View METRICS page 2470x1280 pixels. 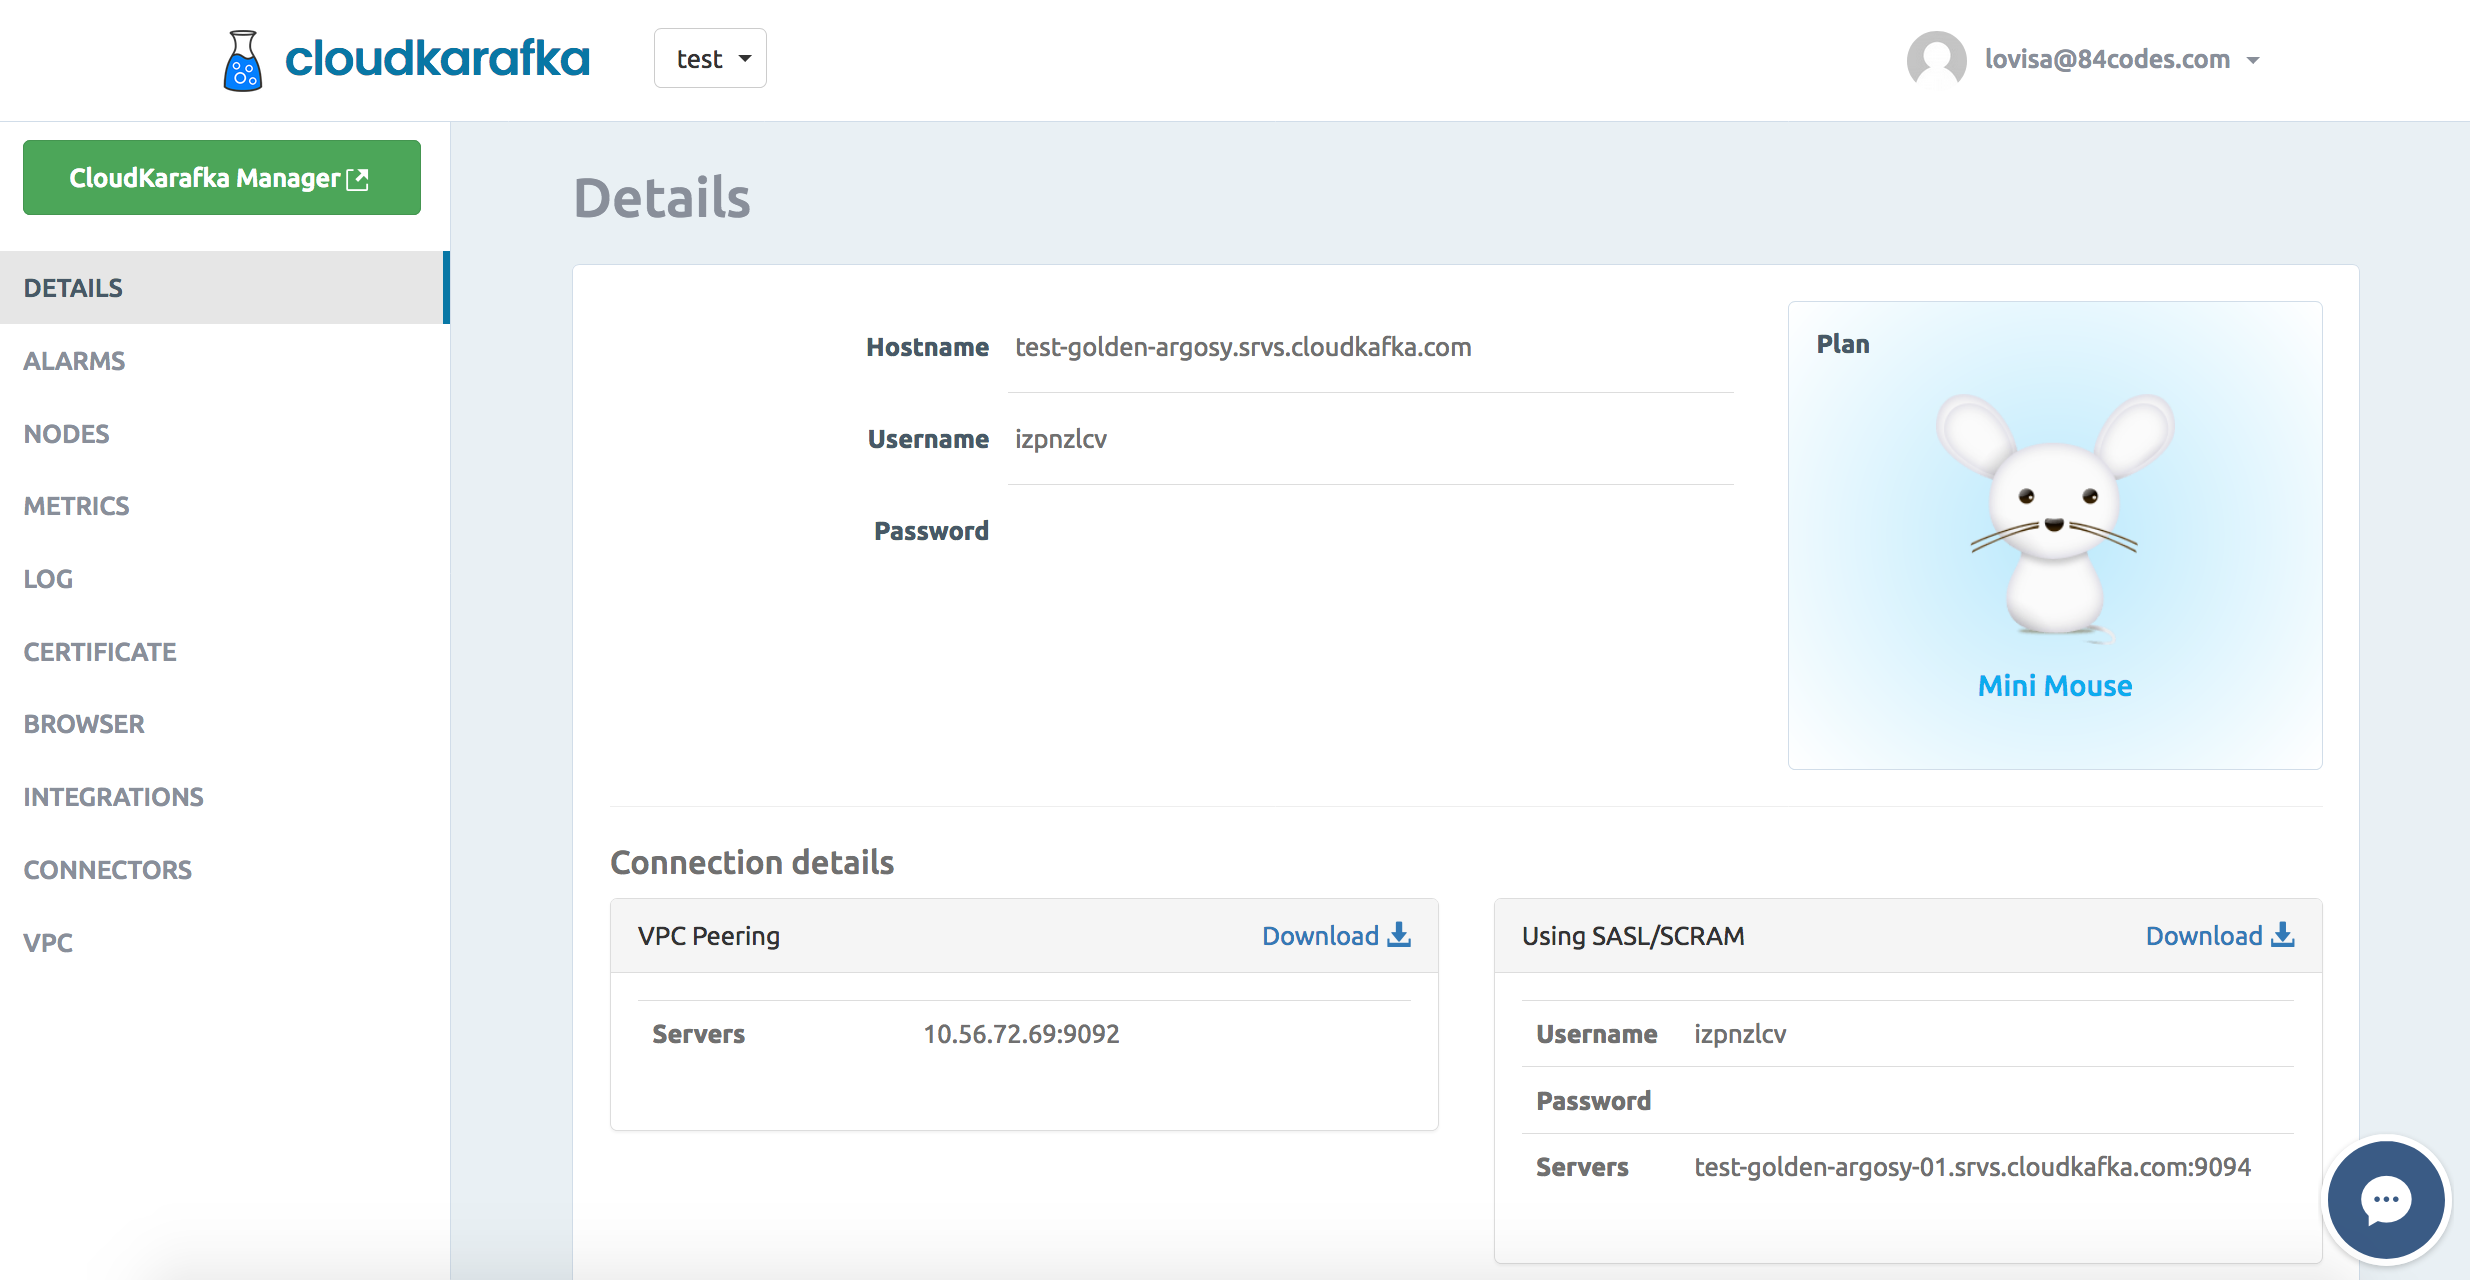(x=76, y=506)
